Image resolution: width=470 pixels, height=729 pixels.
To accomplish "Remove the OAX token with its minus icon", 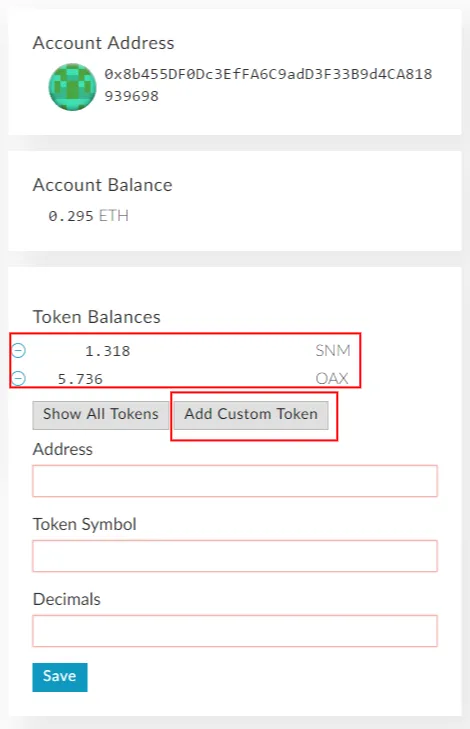I will [x=19, y=378].
